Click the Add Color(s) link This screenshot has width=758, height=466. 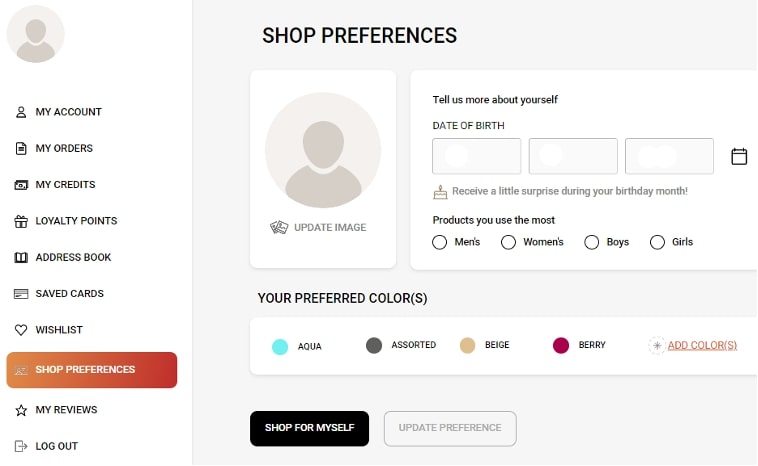[701, 345]
